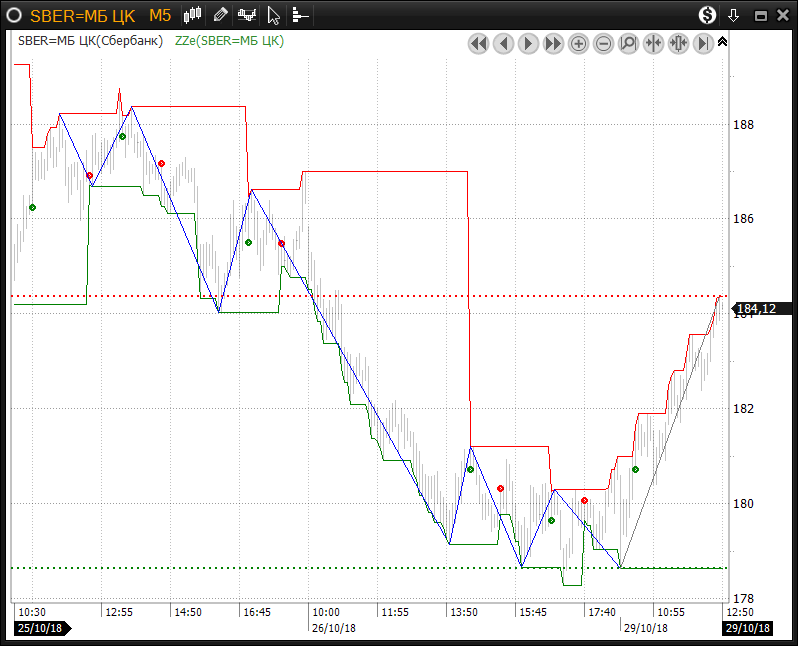Click the magnifier zoom-area button
The width and height of the screenshot is (798, 646).
click(x=629, y=43)
